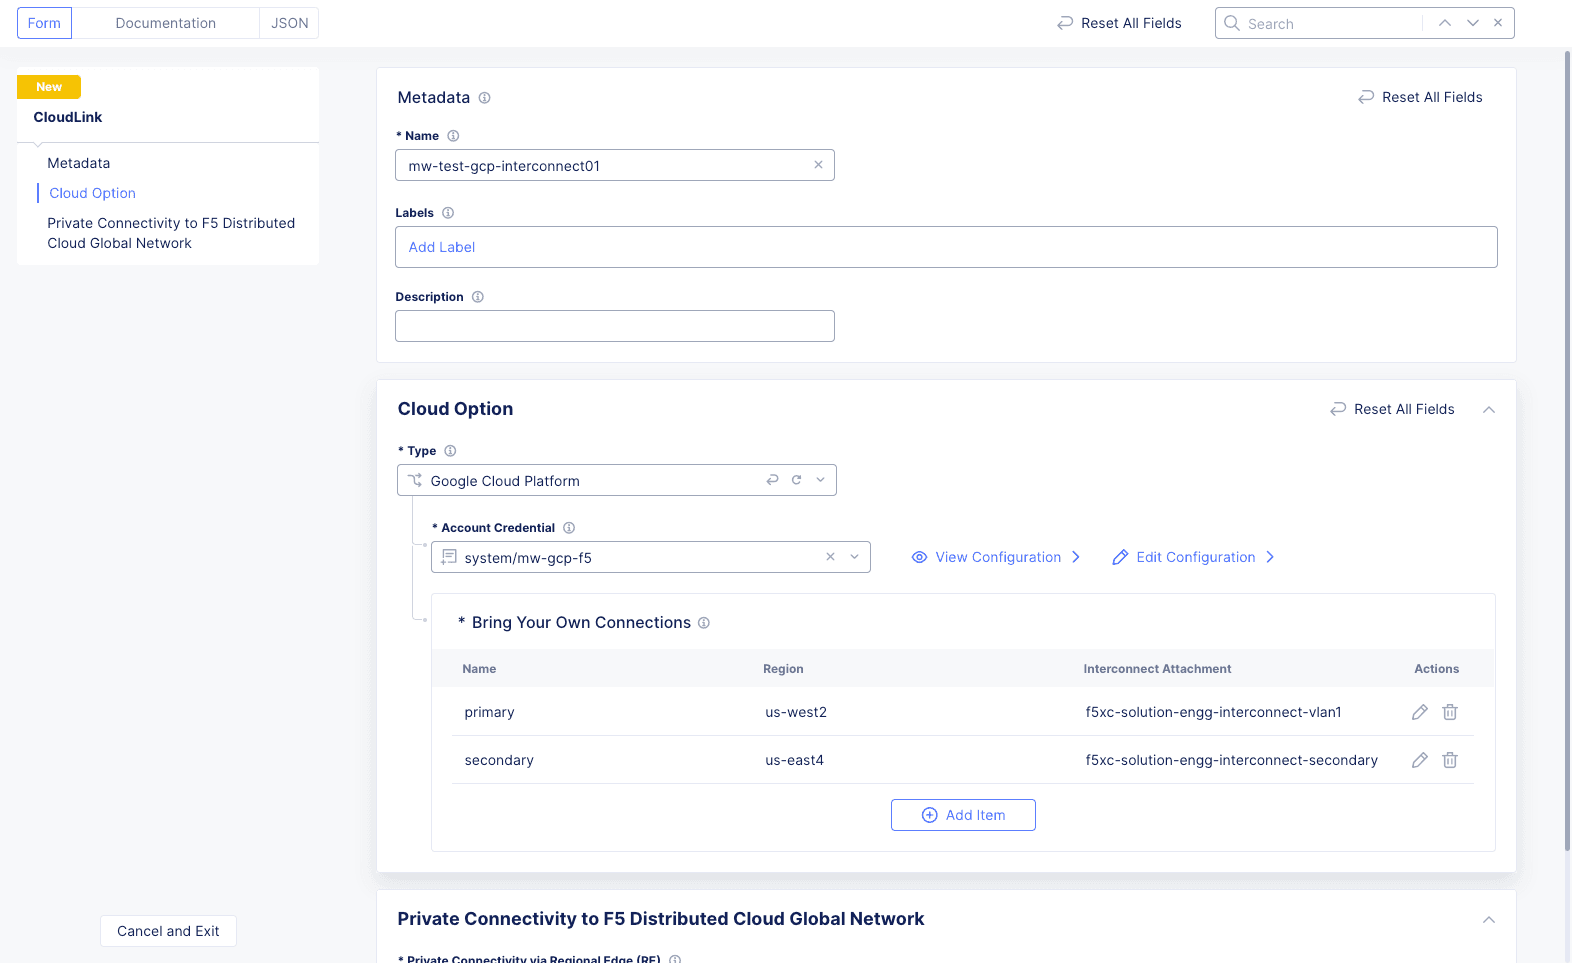
Task: Open the Account Credential dropdown
Action: click(855, 557)
